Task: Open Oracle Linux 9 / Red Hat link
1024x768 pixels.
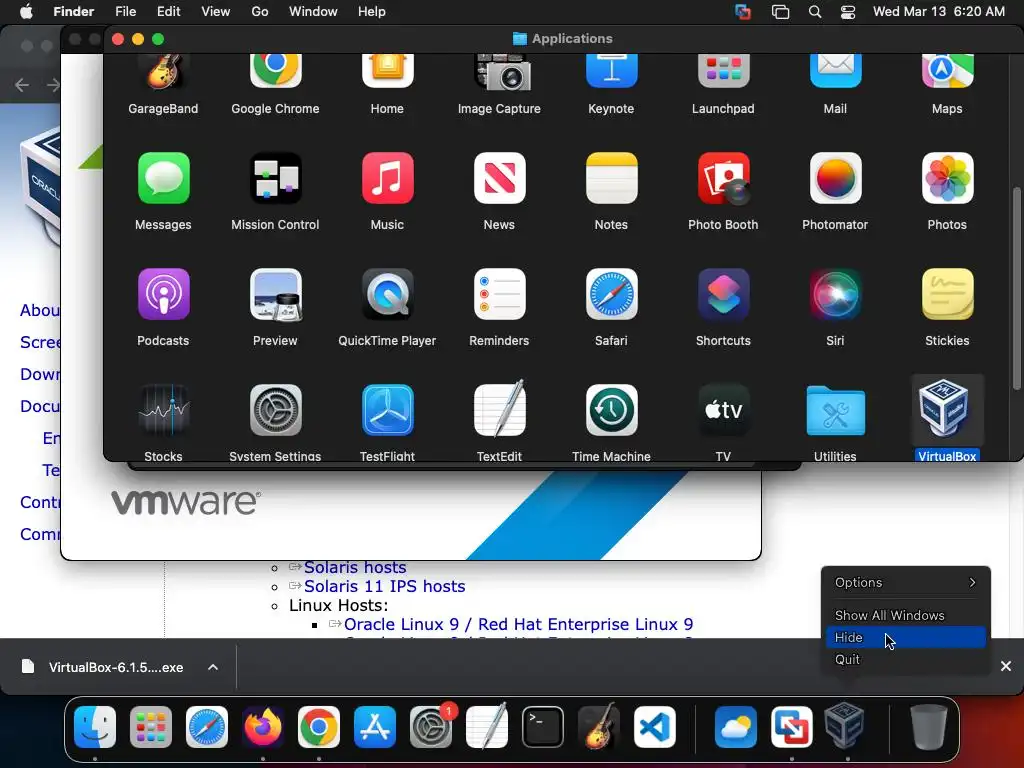Action: (x=519, y=624)
